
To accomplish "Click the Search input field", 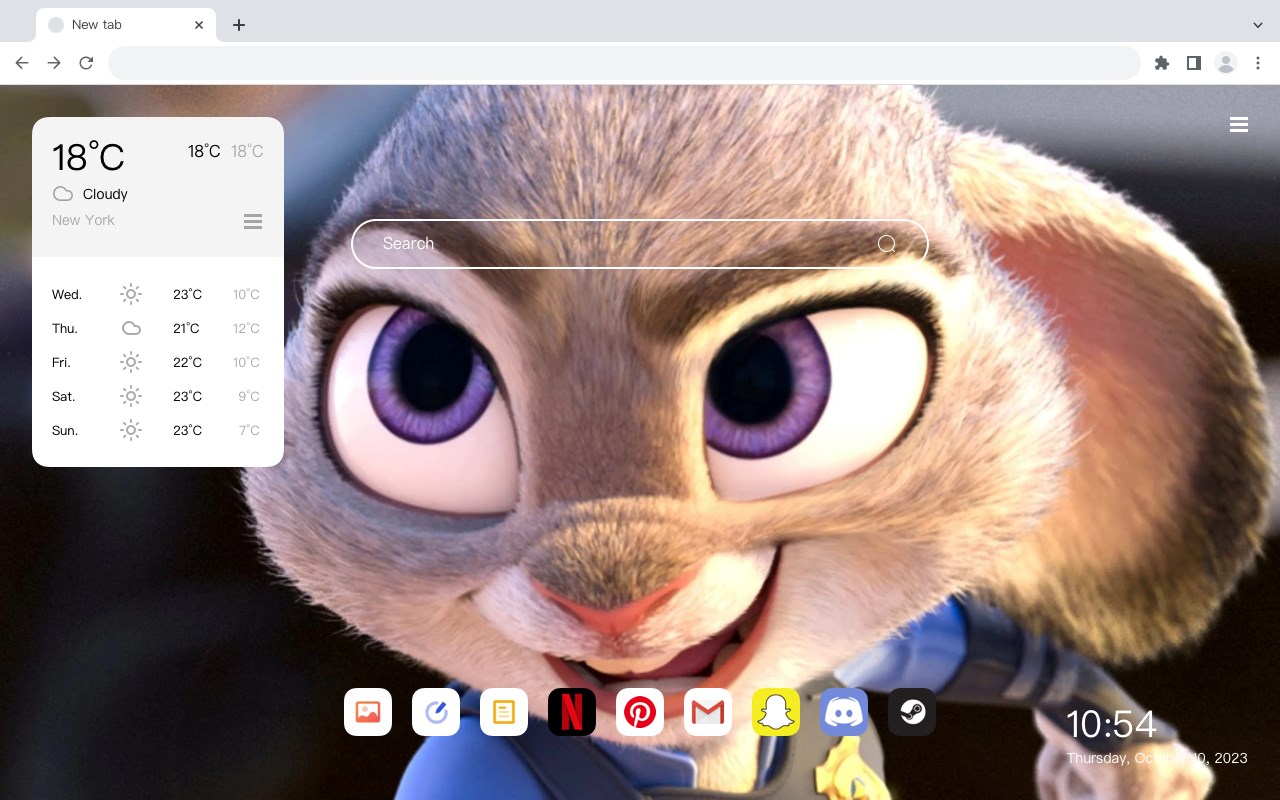I will 640,244.
